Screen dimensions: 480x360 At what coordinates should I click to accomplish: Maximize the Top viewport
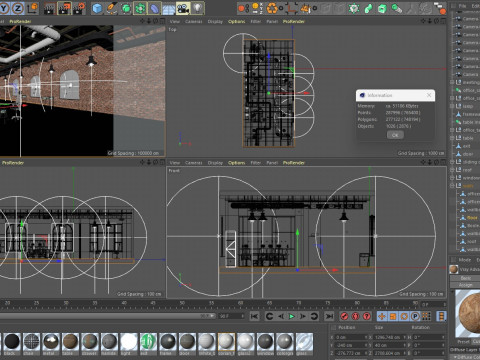point(443,21)
